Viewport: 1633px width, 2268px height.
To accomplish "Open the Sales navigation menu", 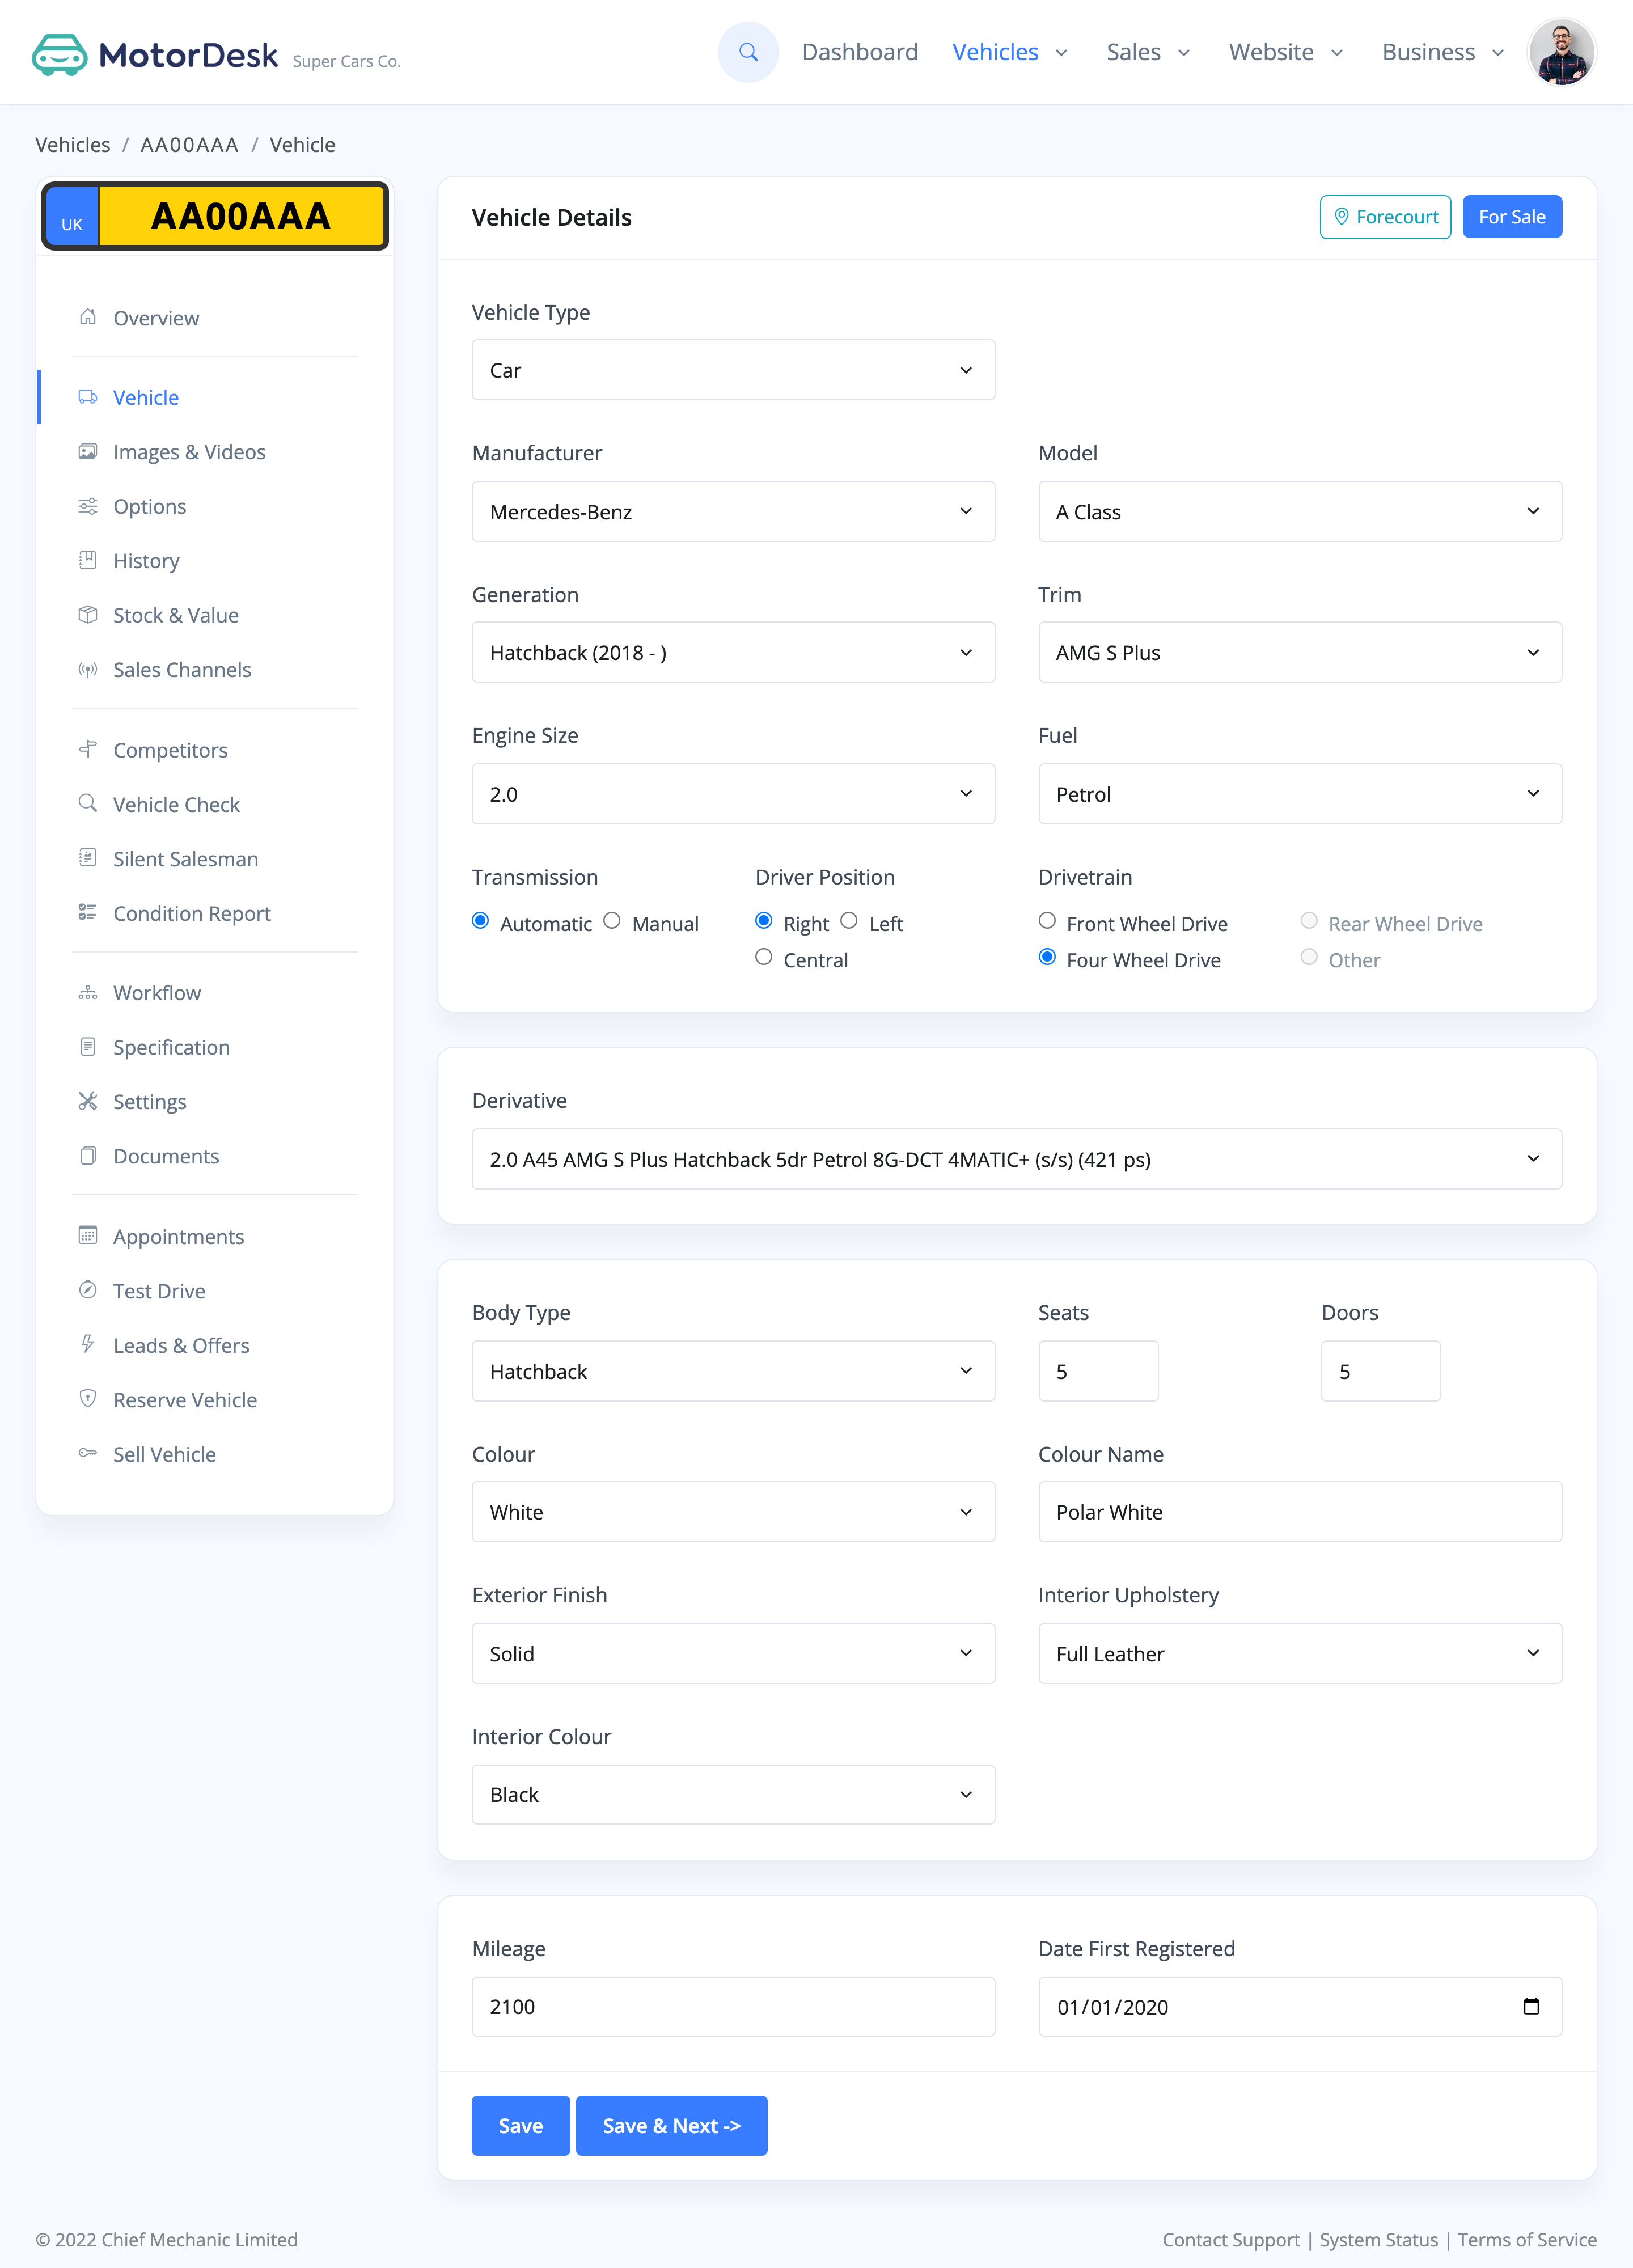I will tap(1147, 52).
